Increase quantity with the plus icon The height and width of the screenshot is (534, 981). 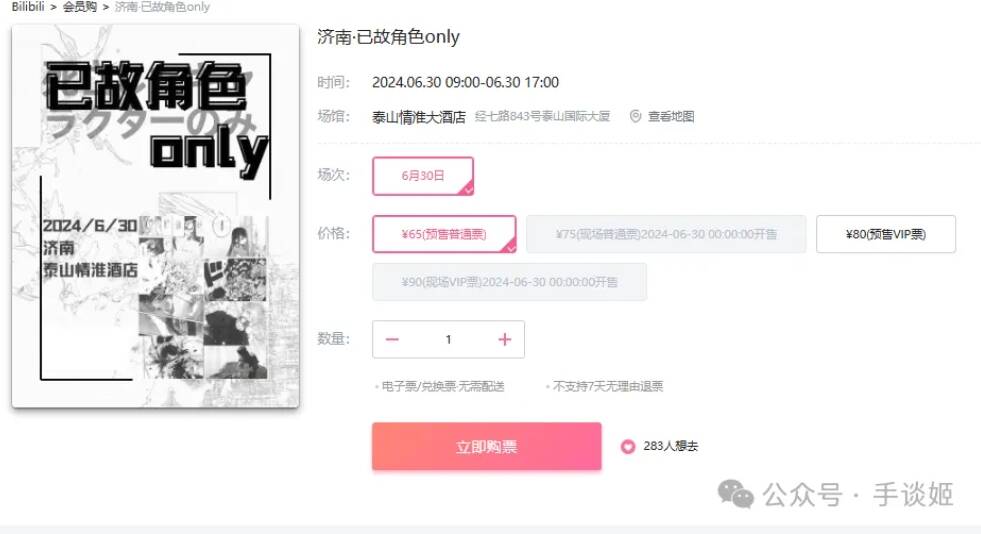pyautogui.click(x=505, y=340)
